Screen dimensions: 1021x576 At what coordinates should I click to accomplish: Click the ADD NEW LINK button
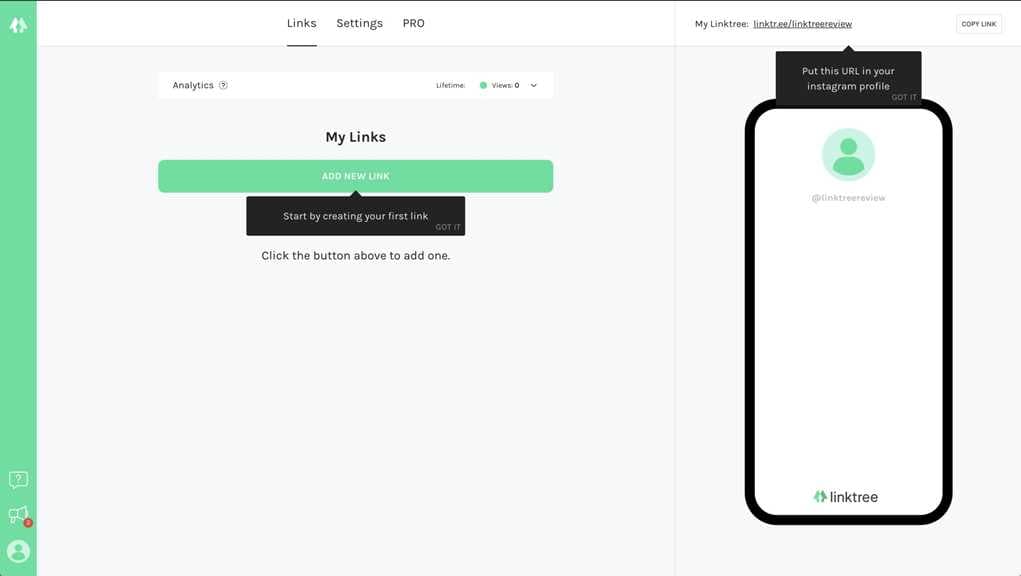356,176
